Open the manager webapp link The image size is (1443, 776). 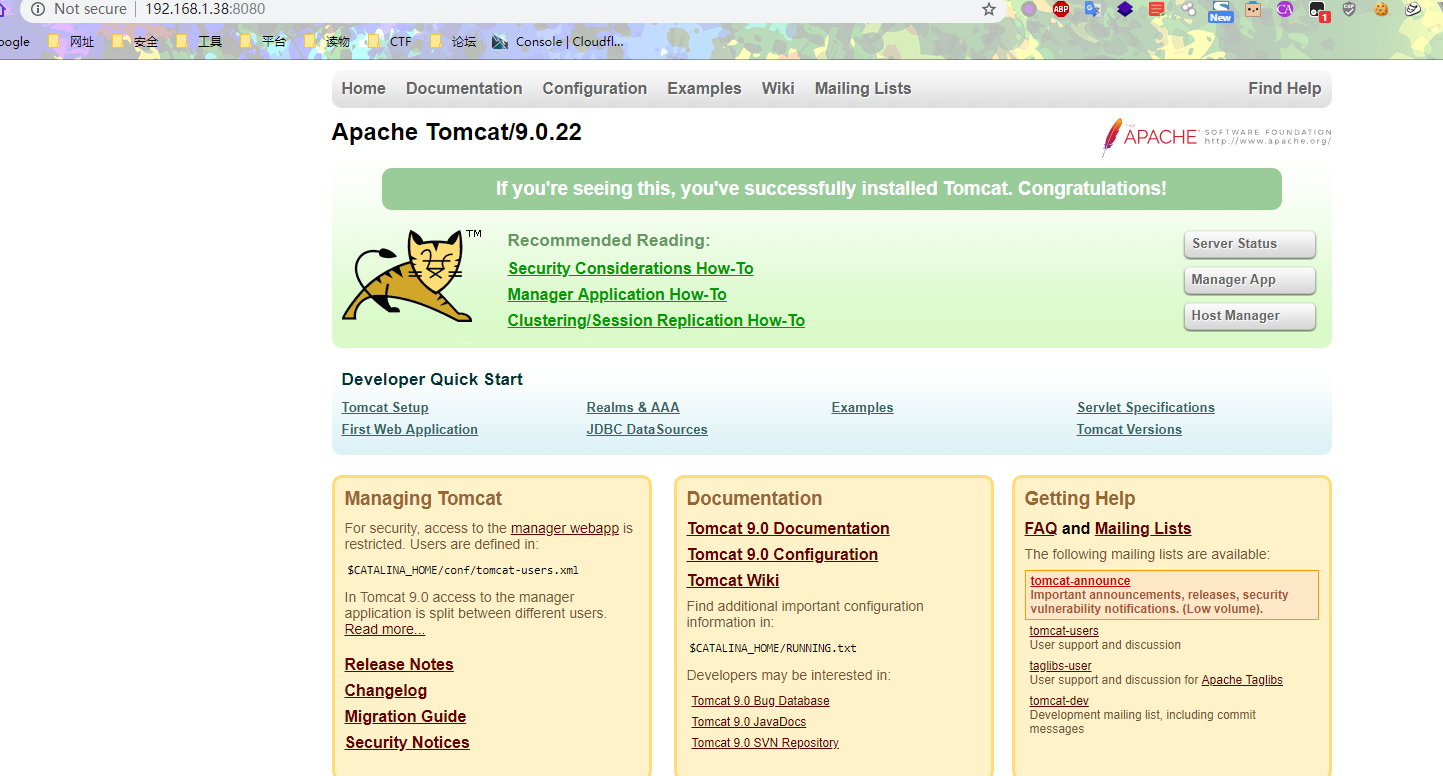pos(565,528)
